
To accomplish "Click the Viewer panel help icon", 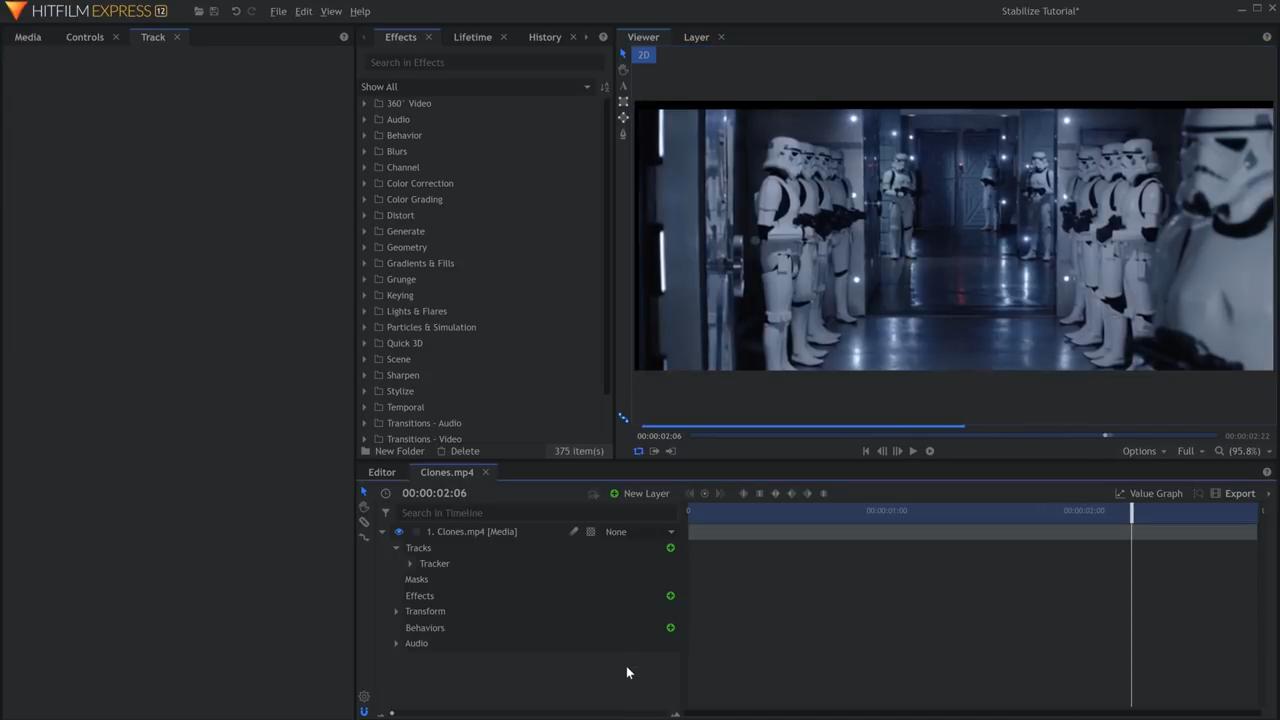I will coord(1267,37).
